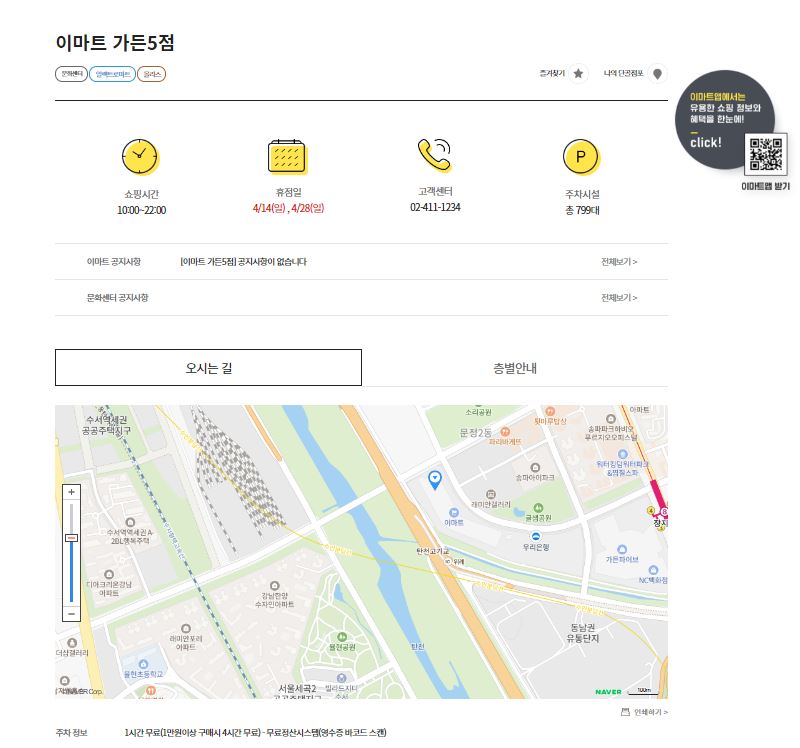Click the emart app QR code
Screen dimensions: 800x748
[765, 154]
